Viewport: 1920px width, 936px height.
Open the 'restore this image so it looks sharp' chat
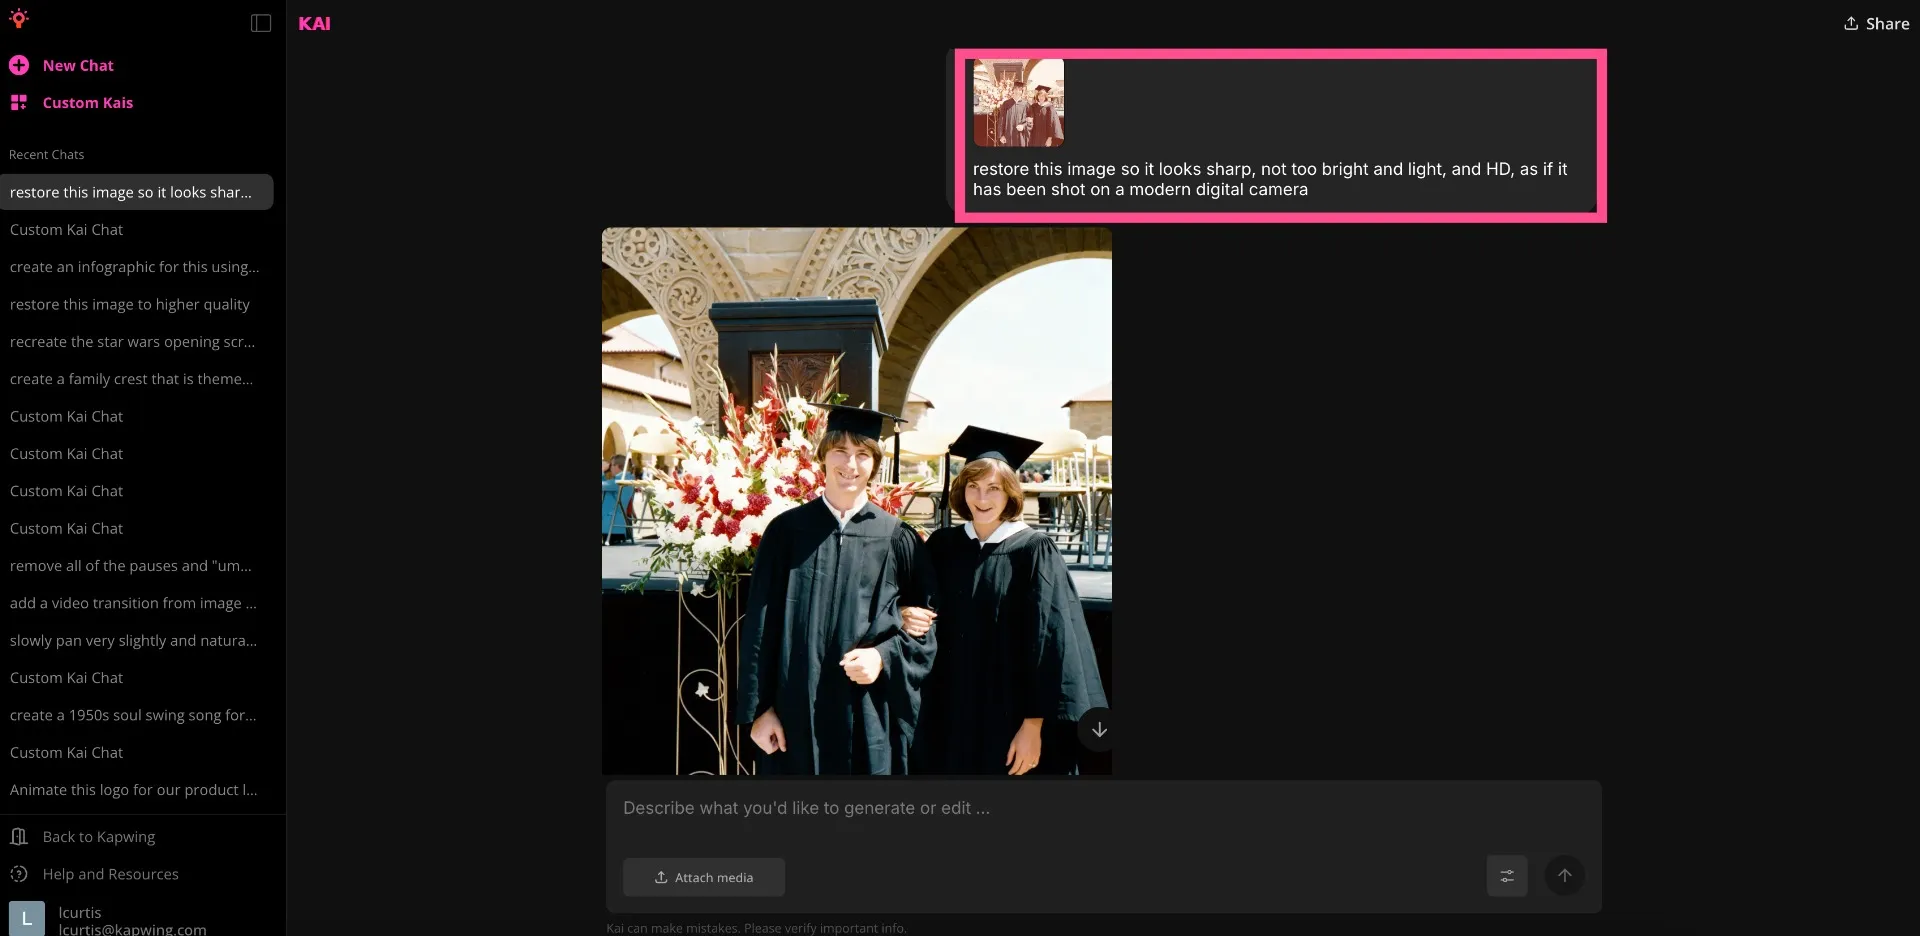pyautogui.click(x=131, y=192)
